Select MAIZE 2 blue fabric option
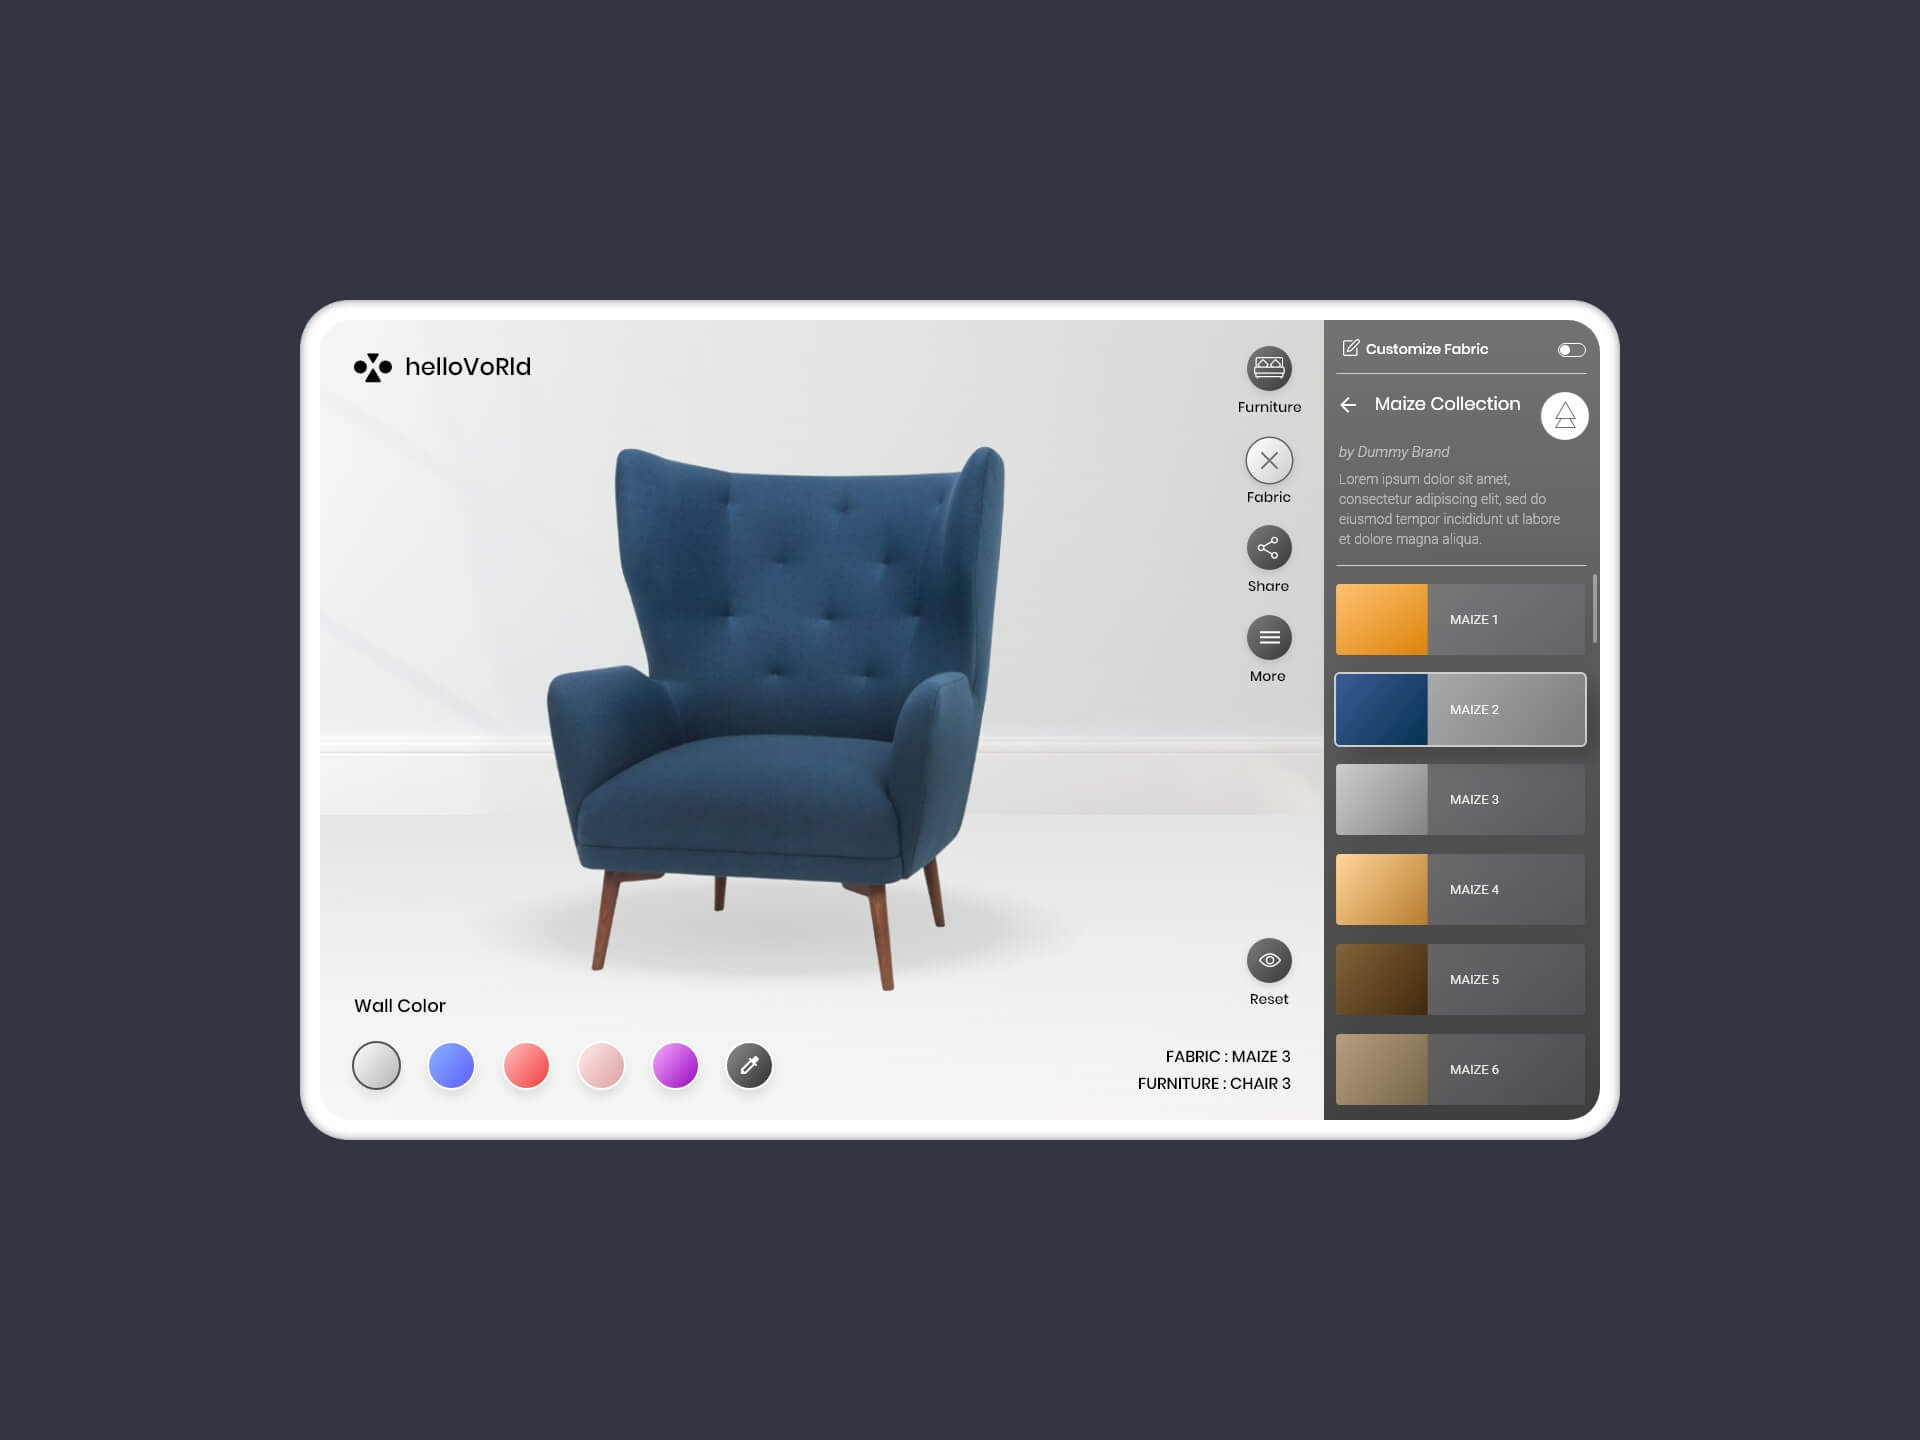Viewport: 1920px width, 1440px height. point(1459,708)
